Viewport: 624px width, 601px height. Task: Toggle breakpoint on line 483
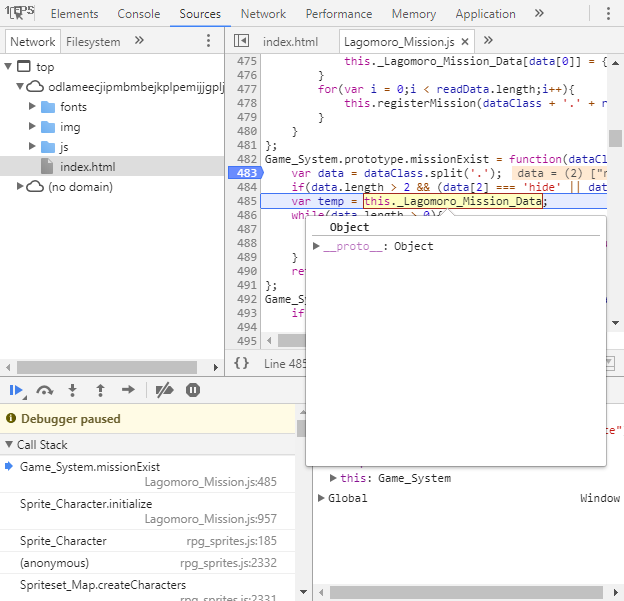click(x=245, y=173)
